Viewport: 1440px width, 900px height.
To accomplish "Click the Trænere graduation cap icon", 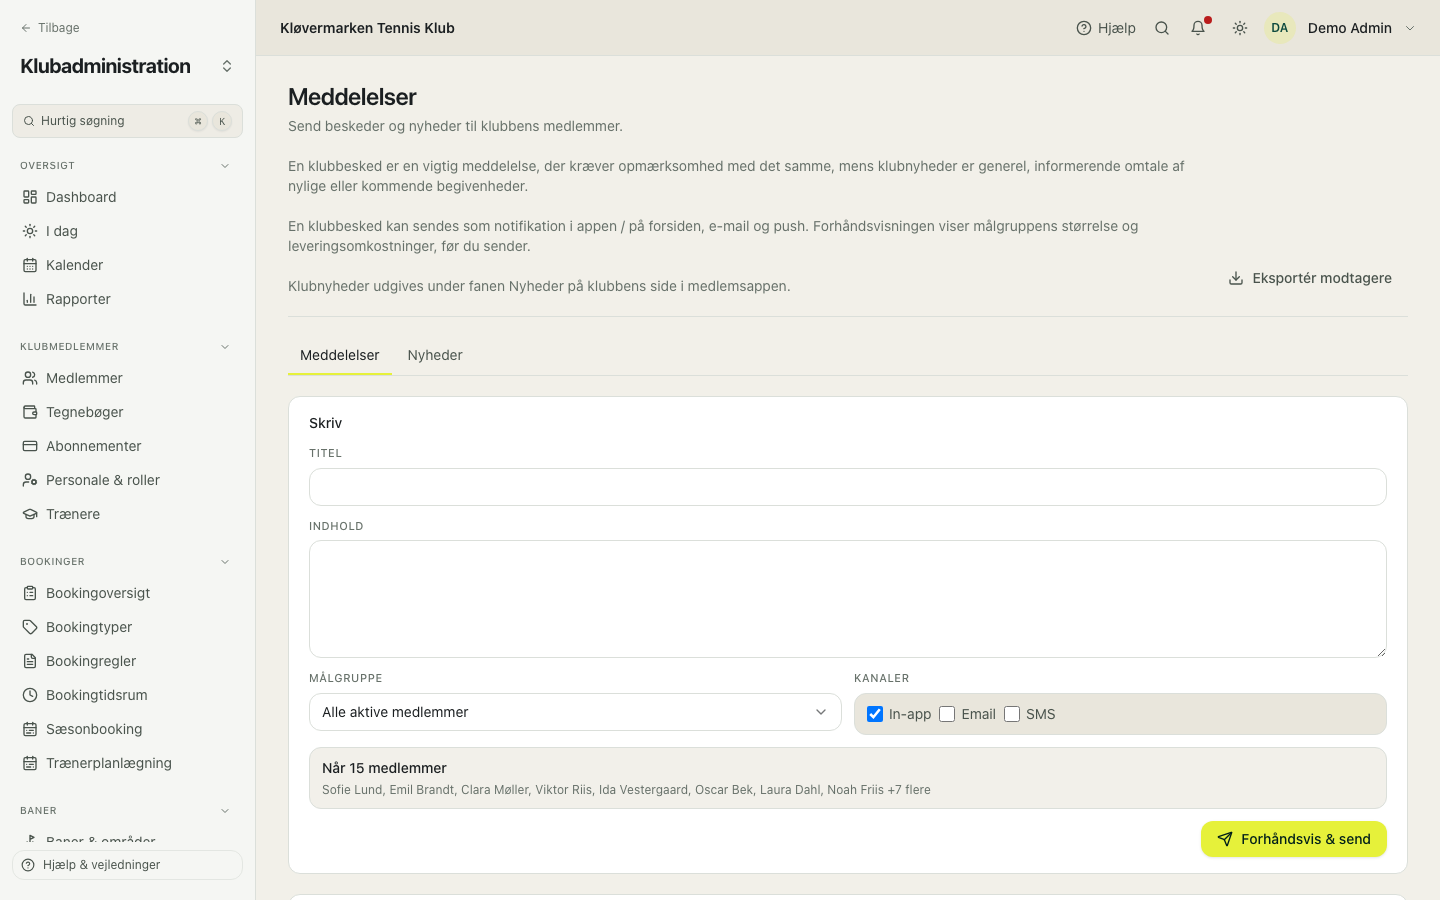I will [30, 514].
